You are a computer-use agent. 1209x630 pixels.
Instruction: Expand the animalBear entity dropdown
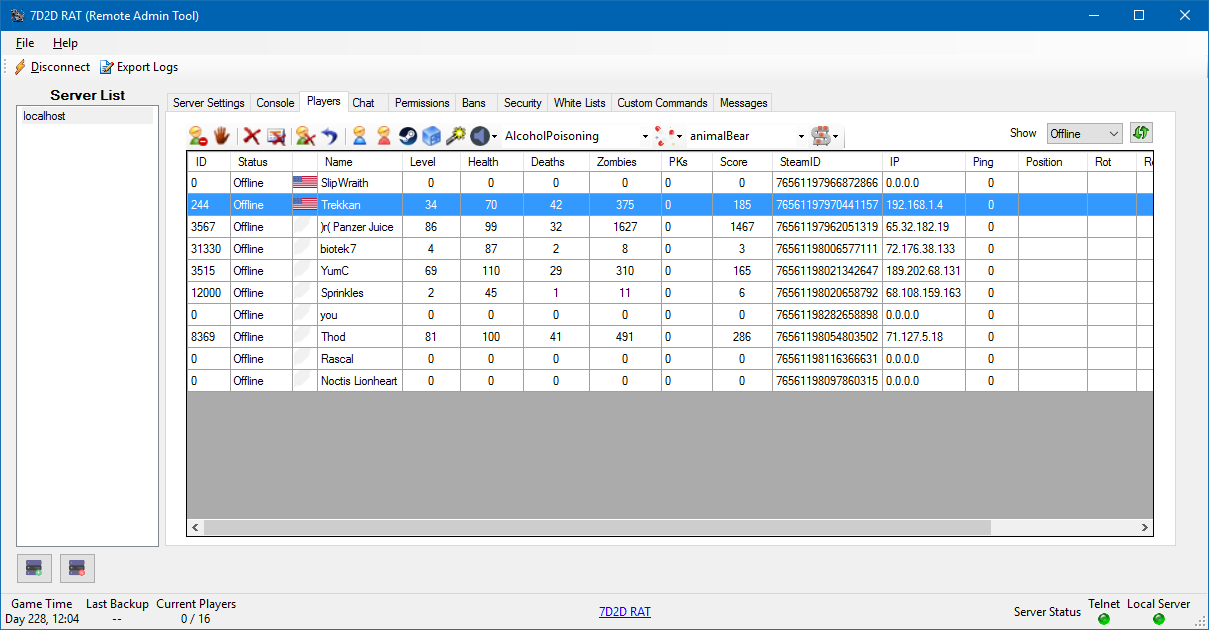tap(801, 137)
